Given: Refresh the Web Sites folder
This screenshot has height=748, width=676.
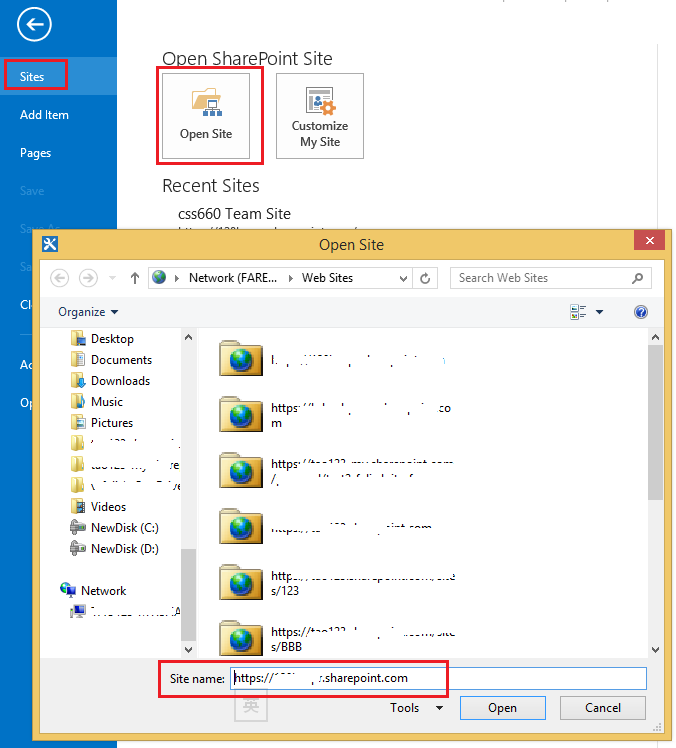Looking at the screenshot, I should coord(425,278).
